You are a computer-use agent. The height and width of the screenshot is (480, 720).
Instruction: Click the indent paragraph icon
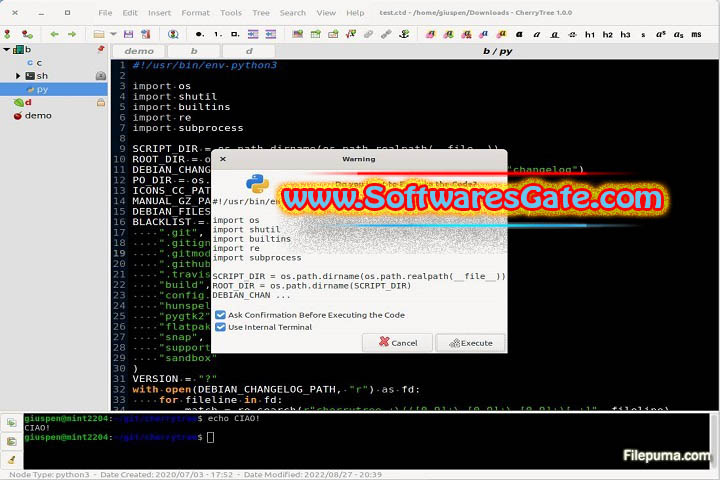pyautogui.click(x=253, y=34)
